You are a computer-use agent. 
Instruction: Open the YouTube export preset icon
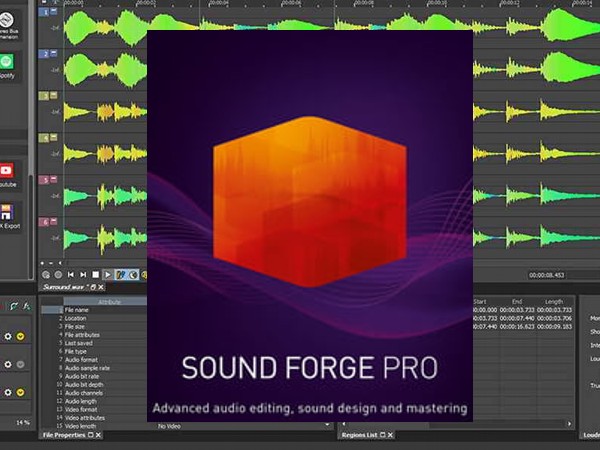tap(6, 171)
